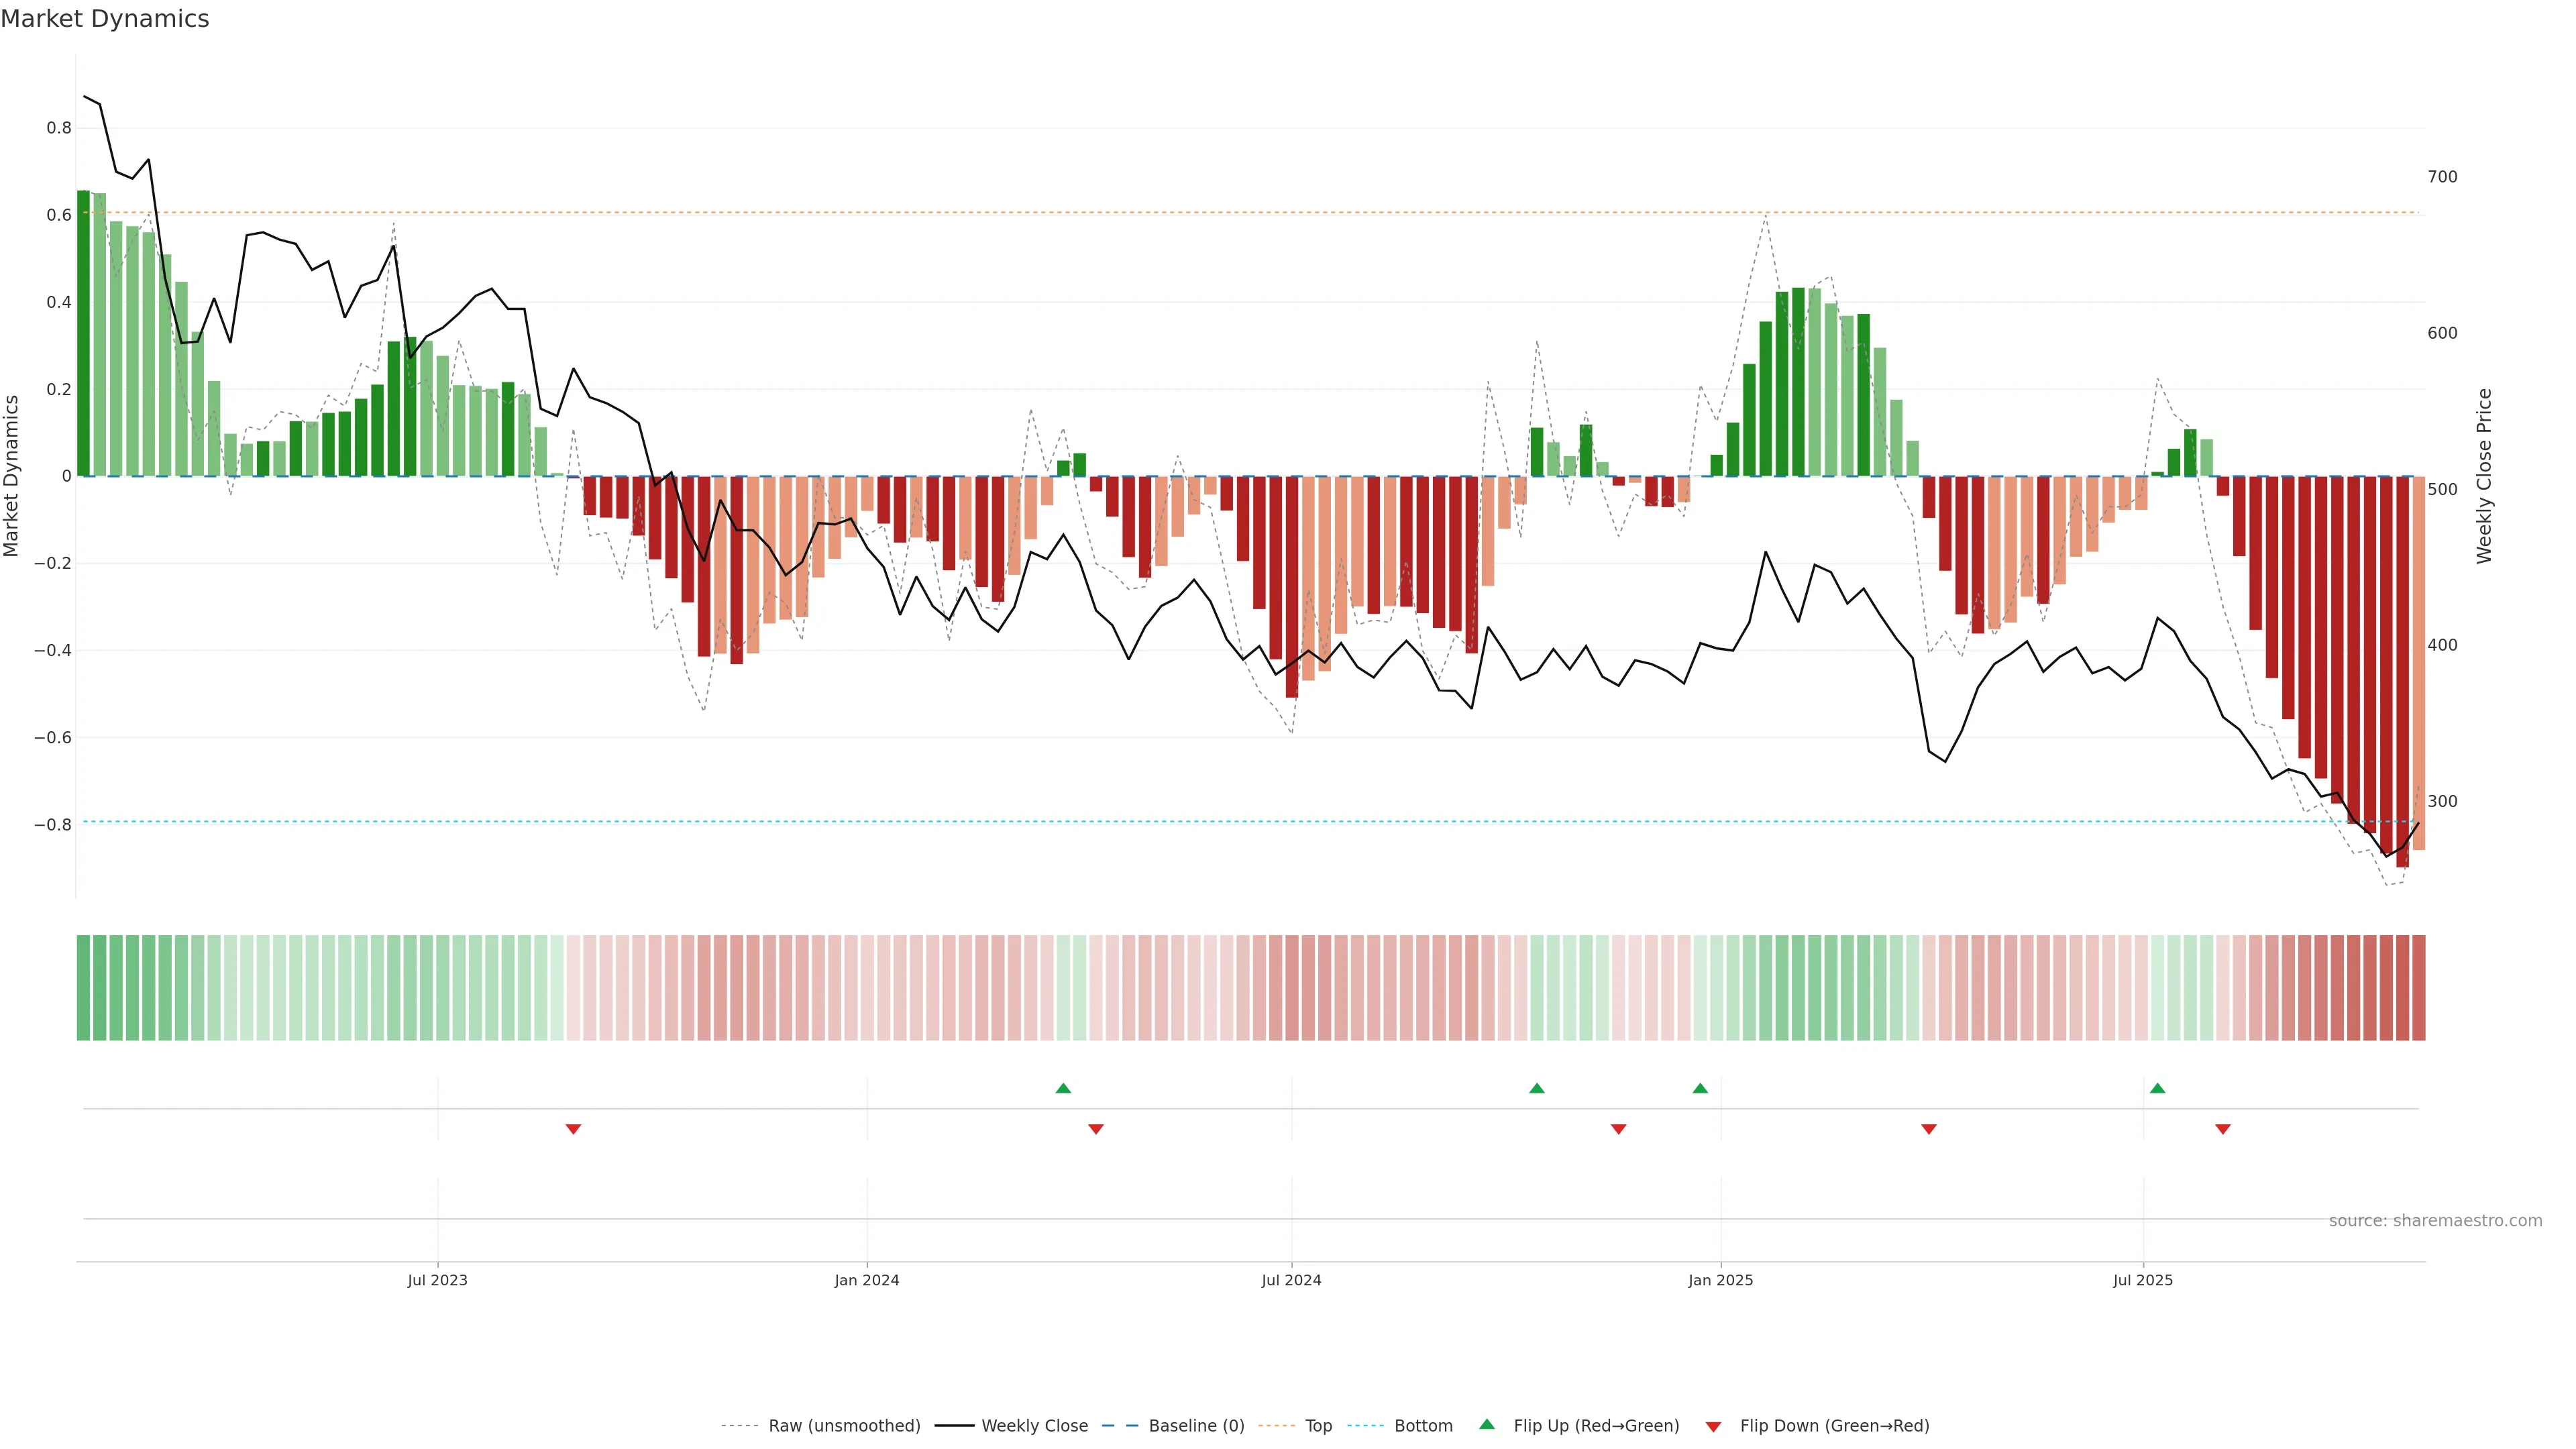Hide the Bottom threshold line via legend
Screen dimensions: 2576x1449
pos(1423,1426)
